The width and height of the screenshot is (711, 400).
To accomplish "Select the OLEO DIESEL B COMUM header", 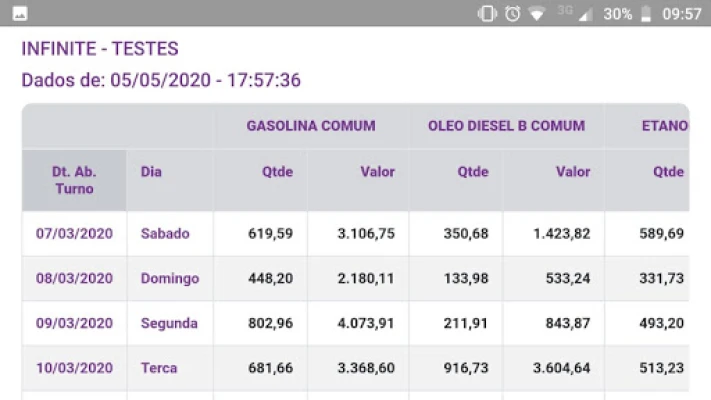I will point(506,126).
